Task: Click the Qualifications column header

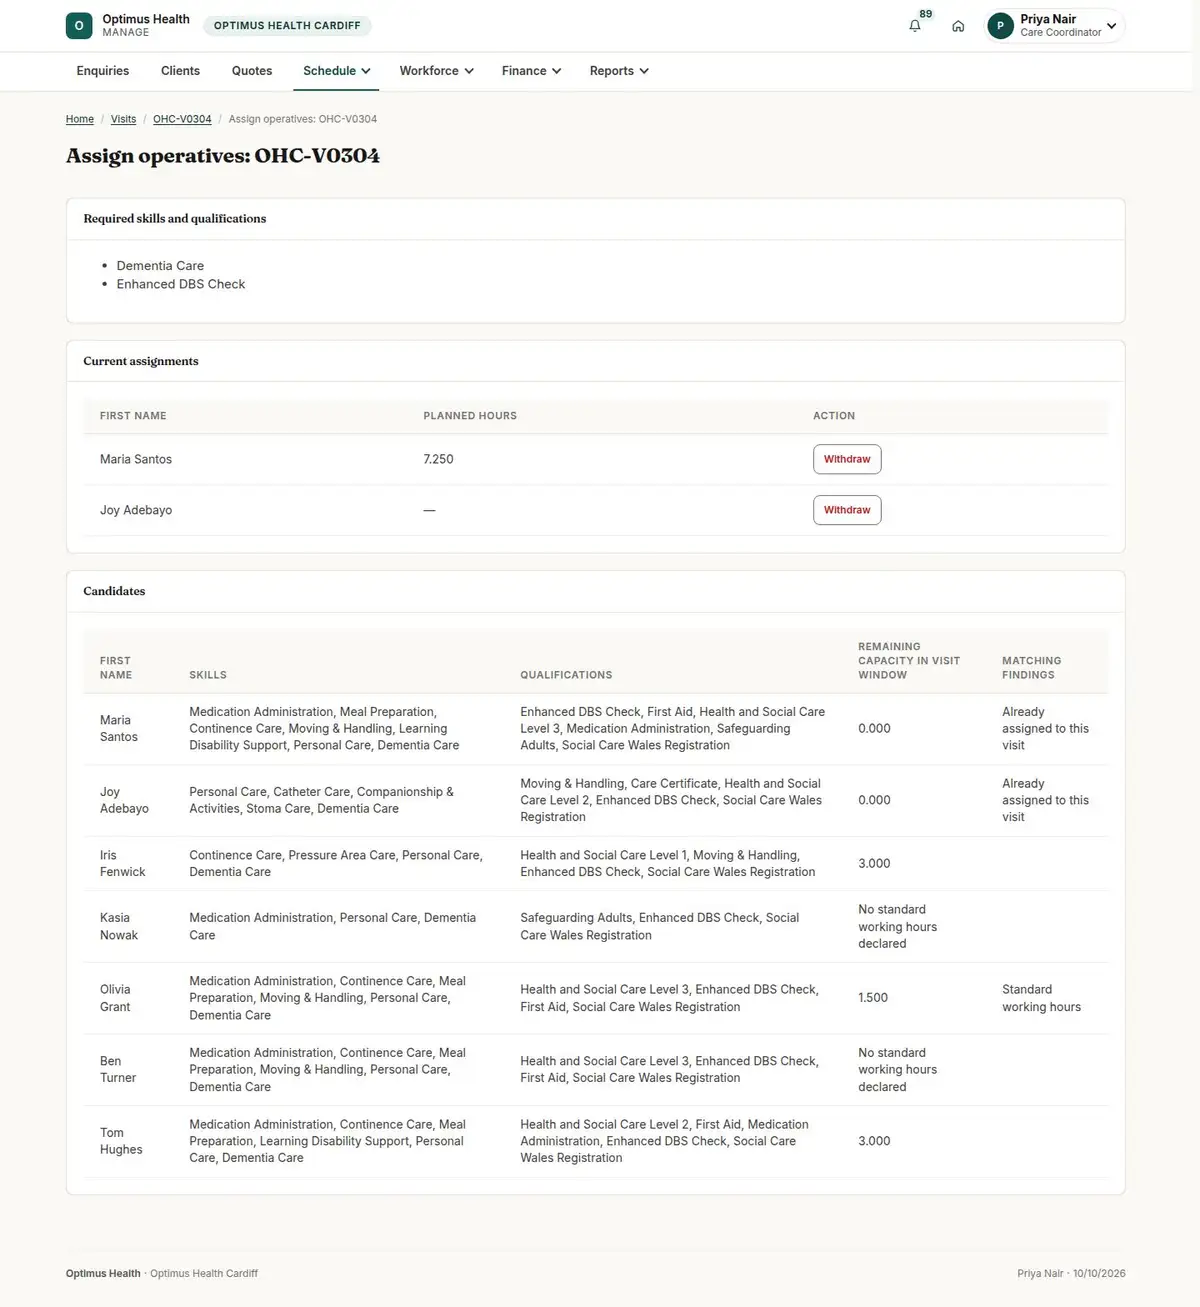Action: point(566,675)
